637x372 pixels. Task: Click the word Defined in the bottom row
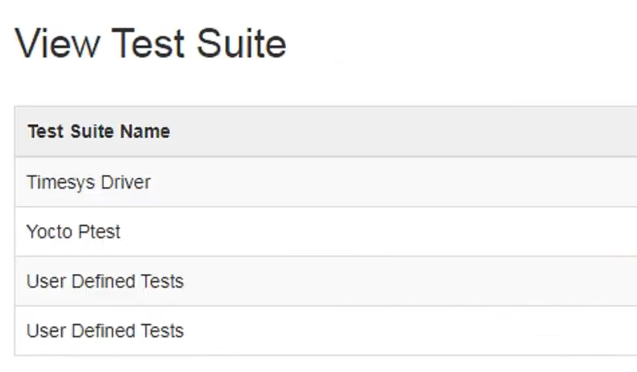(104, 331)
